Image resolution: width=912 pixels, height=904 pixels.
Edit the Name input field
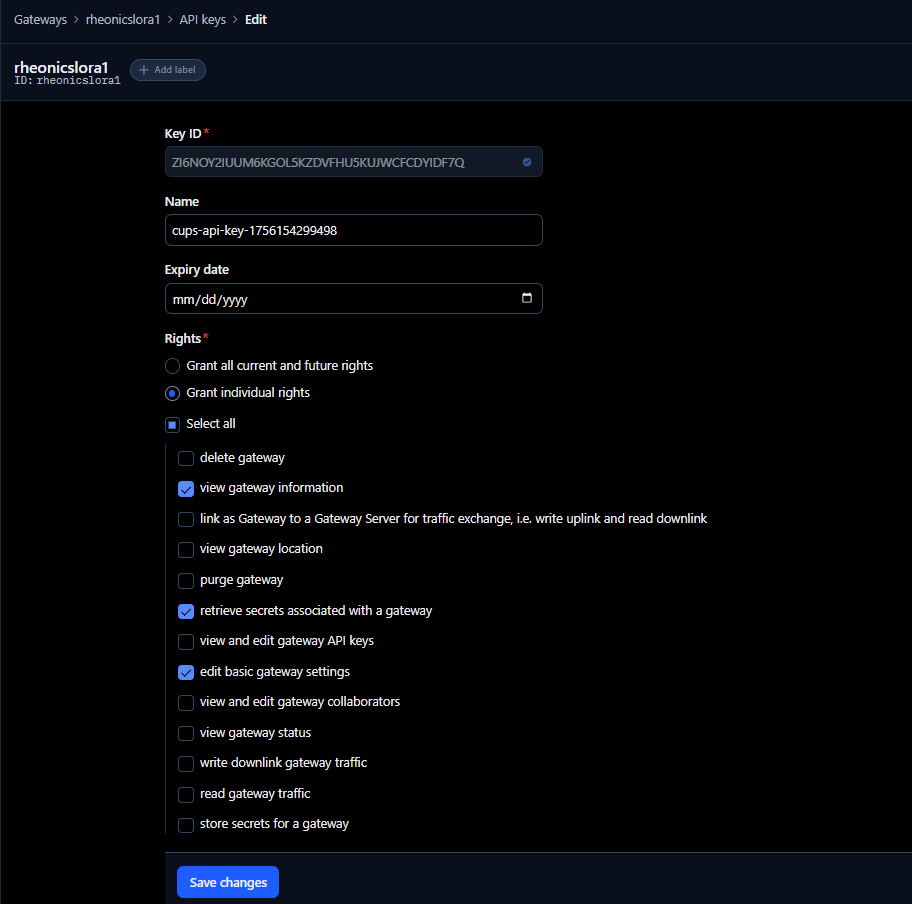pyautogui.click(x=354, y=230)
